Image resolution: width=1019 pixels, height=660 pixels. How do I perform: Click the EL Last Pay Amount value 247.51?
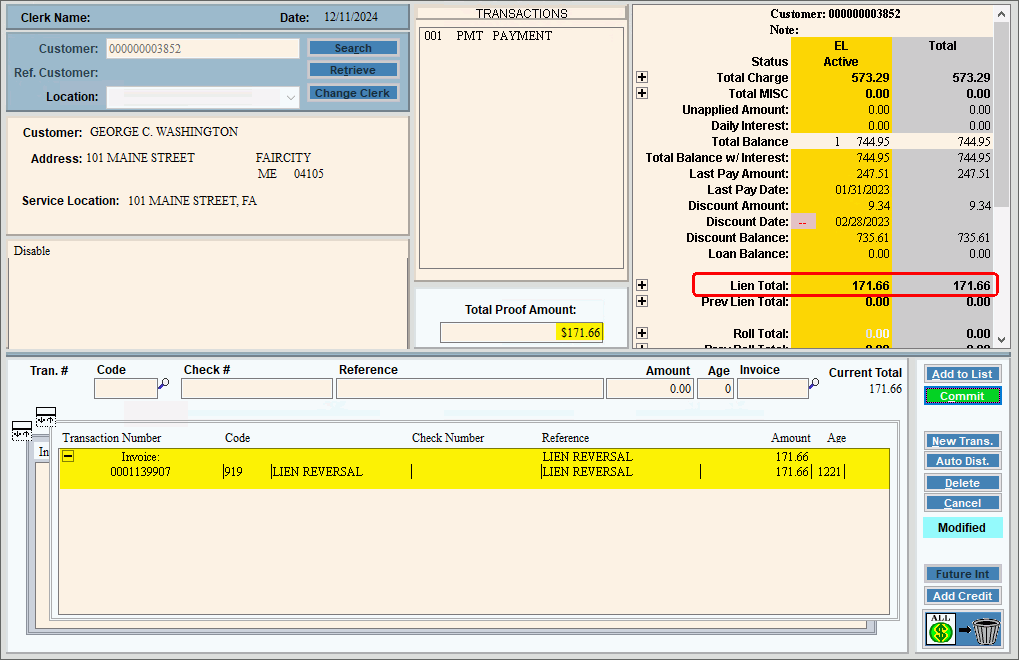(873, 173)
